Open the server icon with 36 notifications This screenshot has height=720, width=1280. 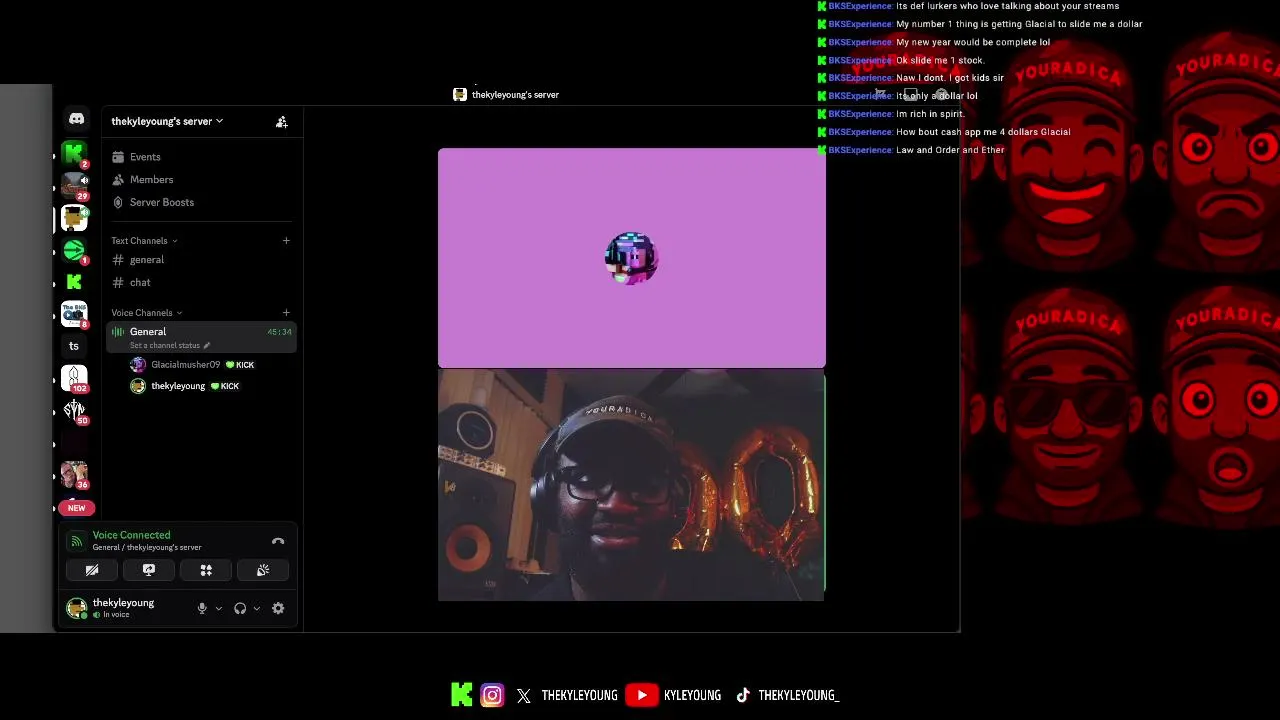pos(74,474)
